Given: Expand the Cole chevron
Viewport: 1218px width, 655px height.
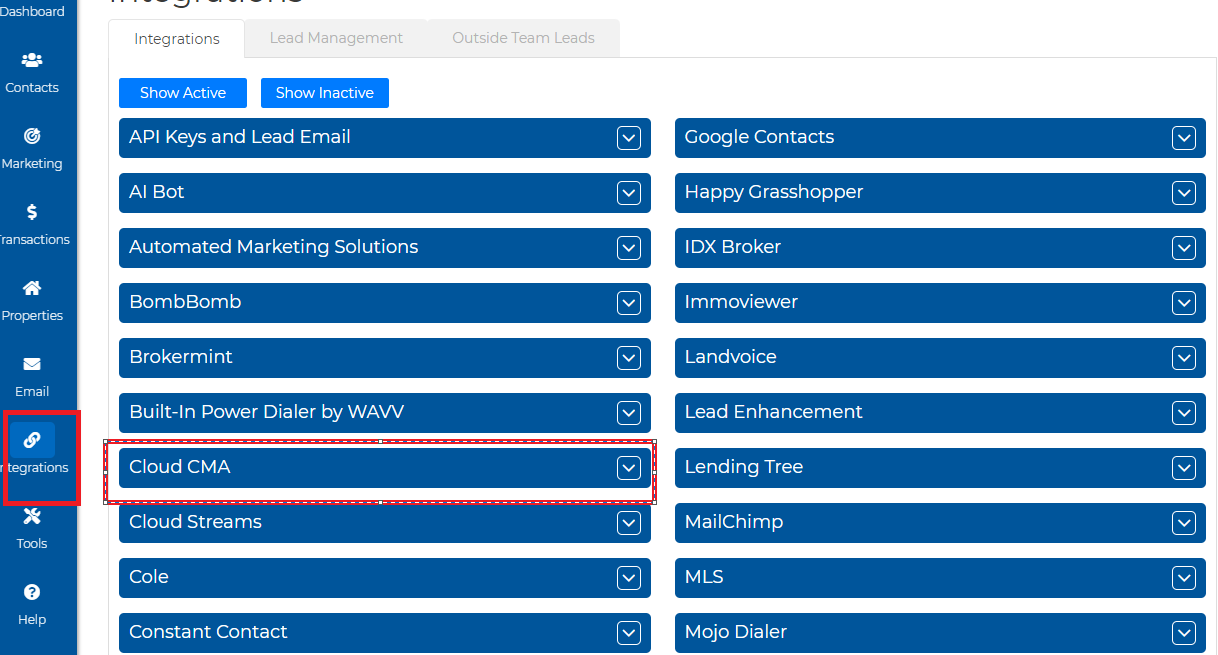Looking at the screenshot, I should (x=629, y=578).
